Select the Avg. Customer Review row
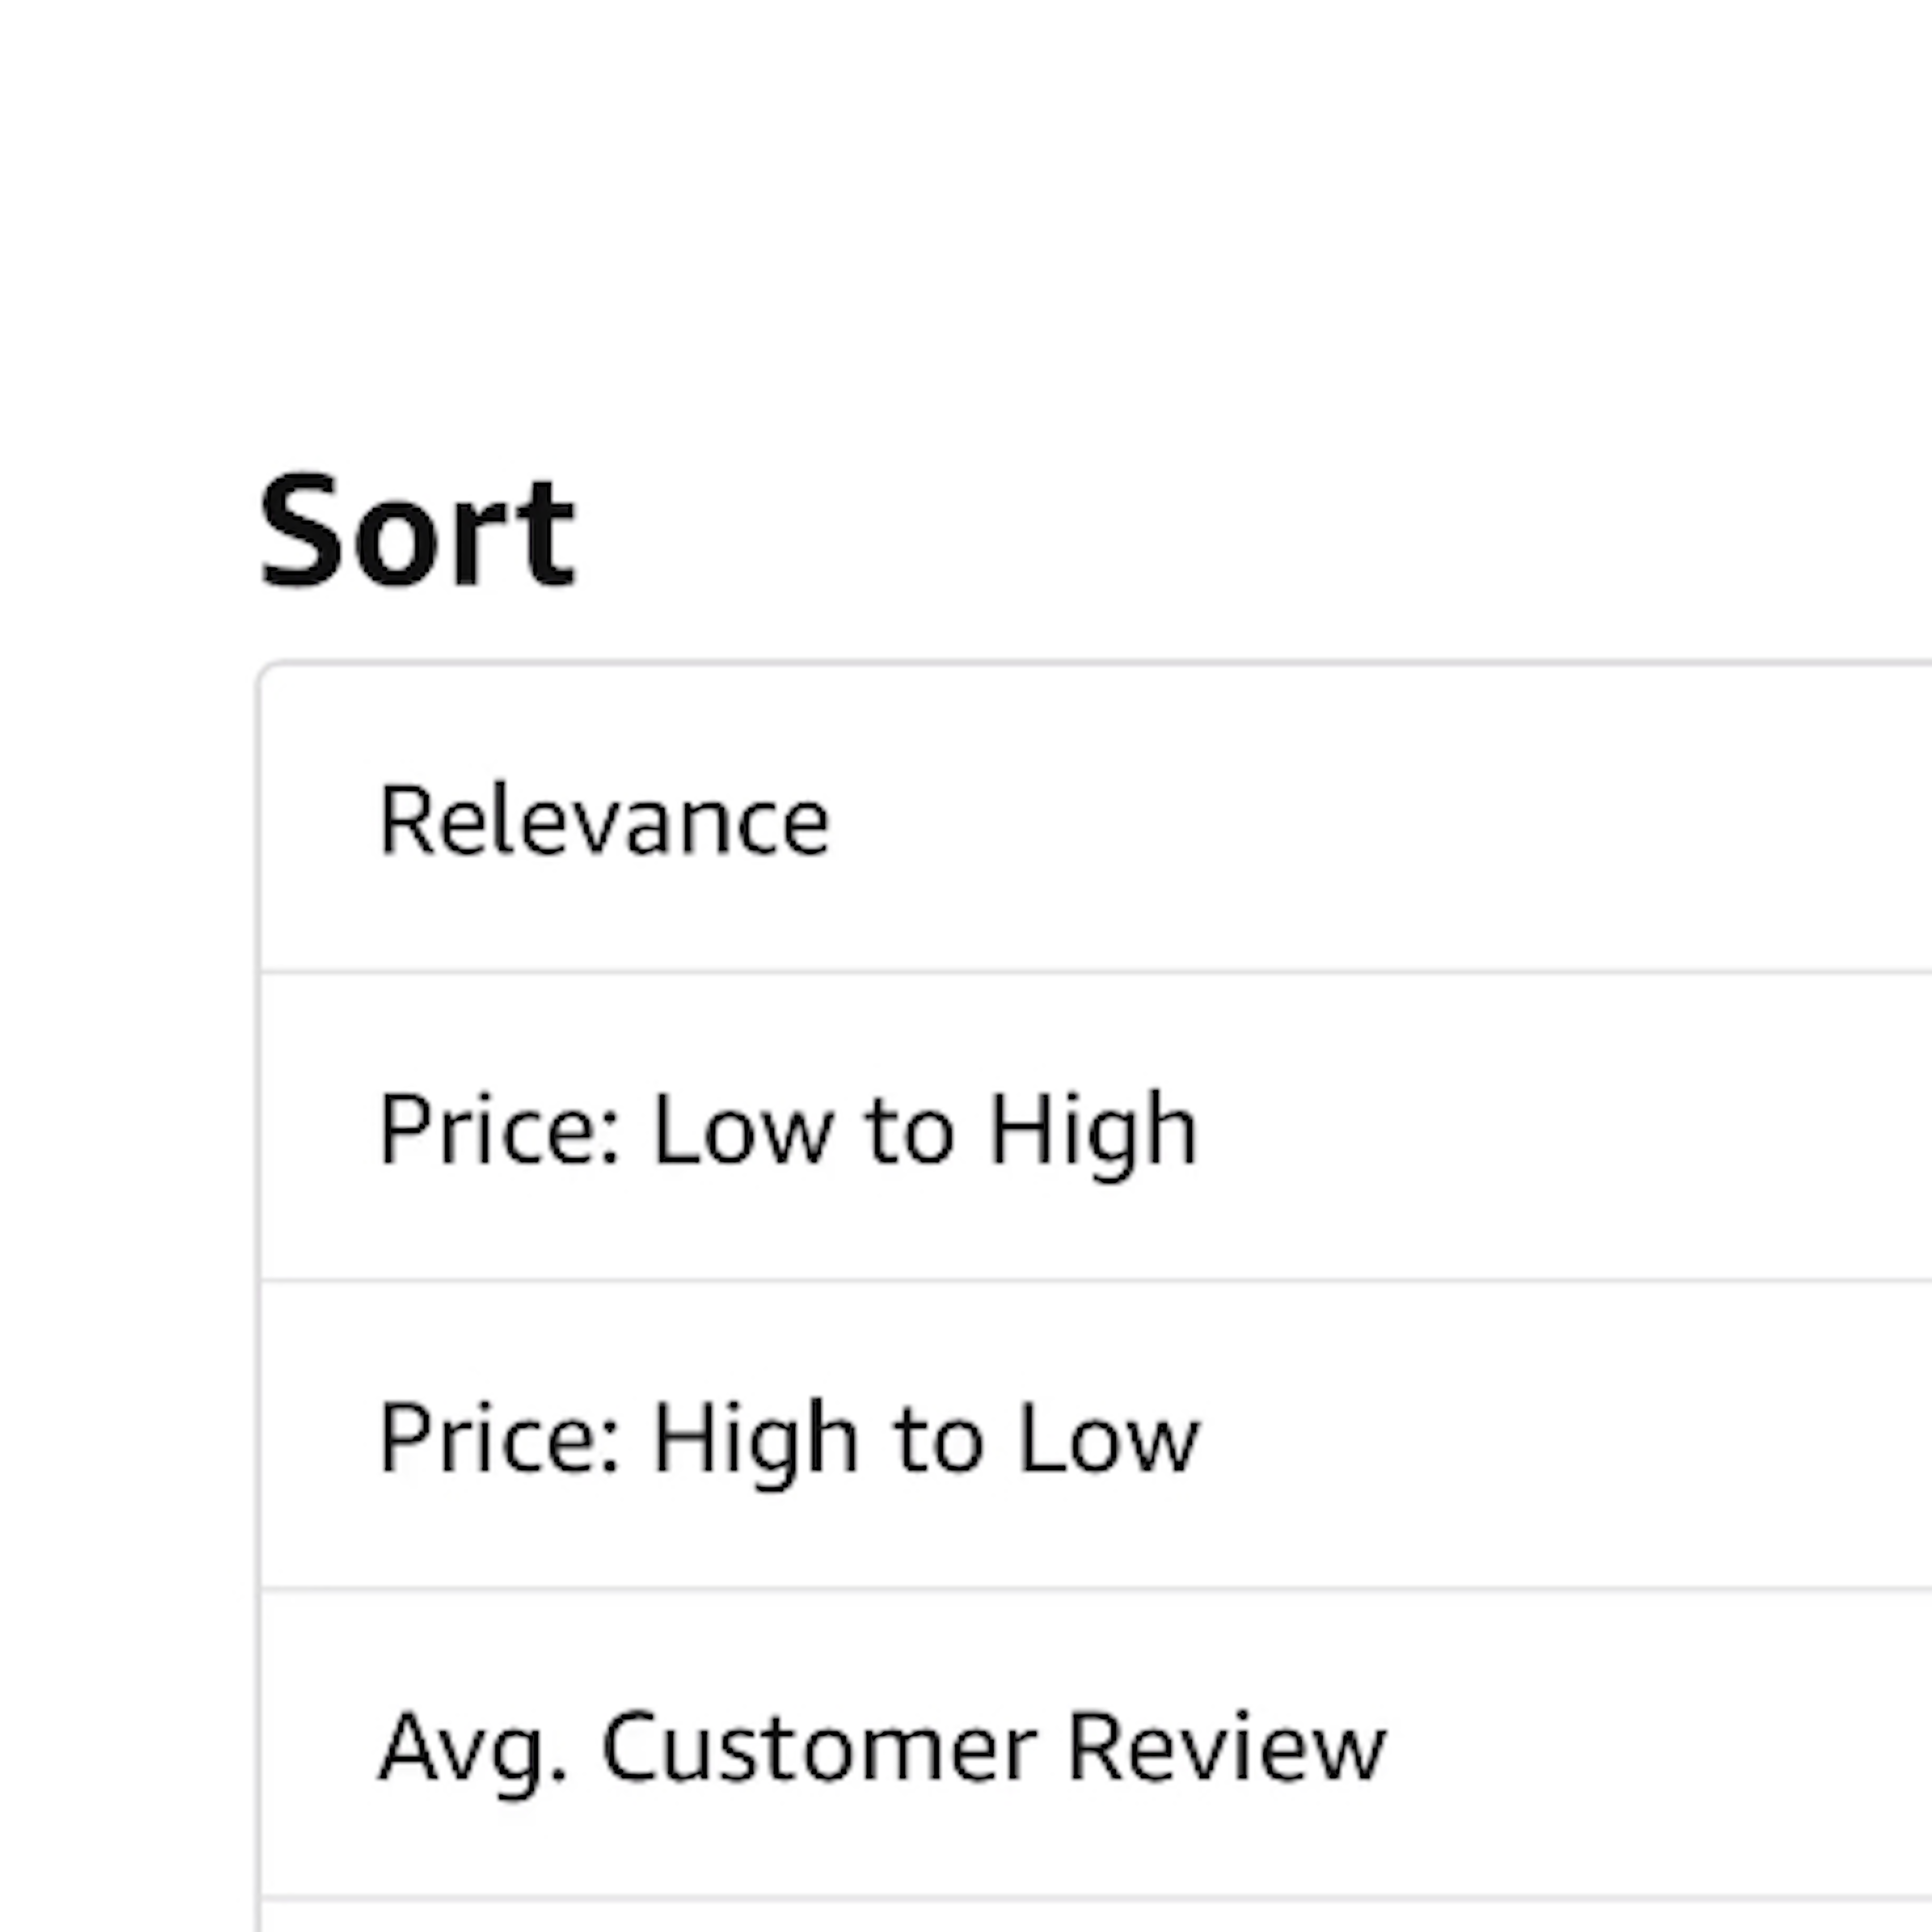Screen dimensions: 1932x1932 pyautogui.click(x=882, y=1746)
